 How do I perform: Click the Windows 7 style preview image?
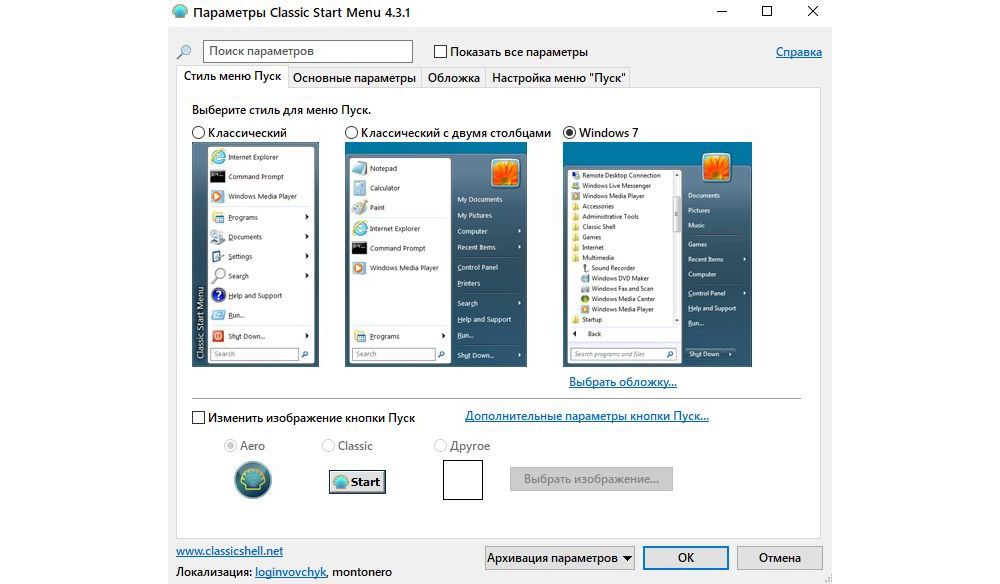tap(658, 254)
